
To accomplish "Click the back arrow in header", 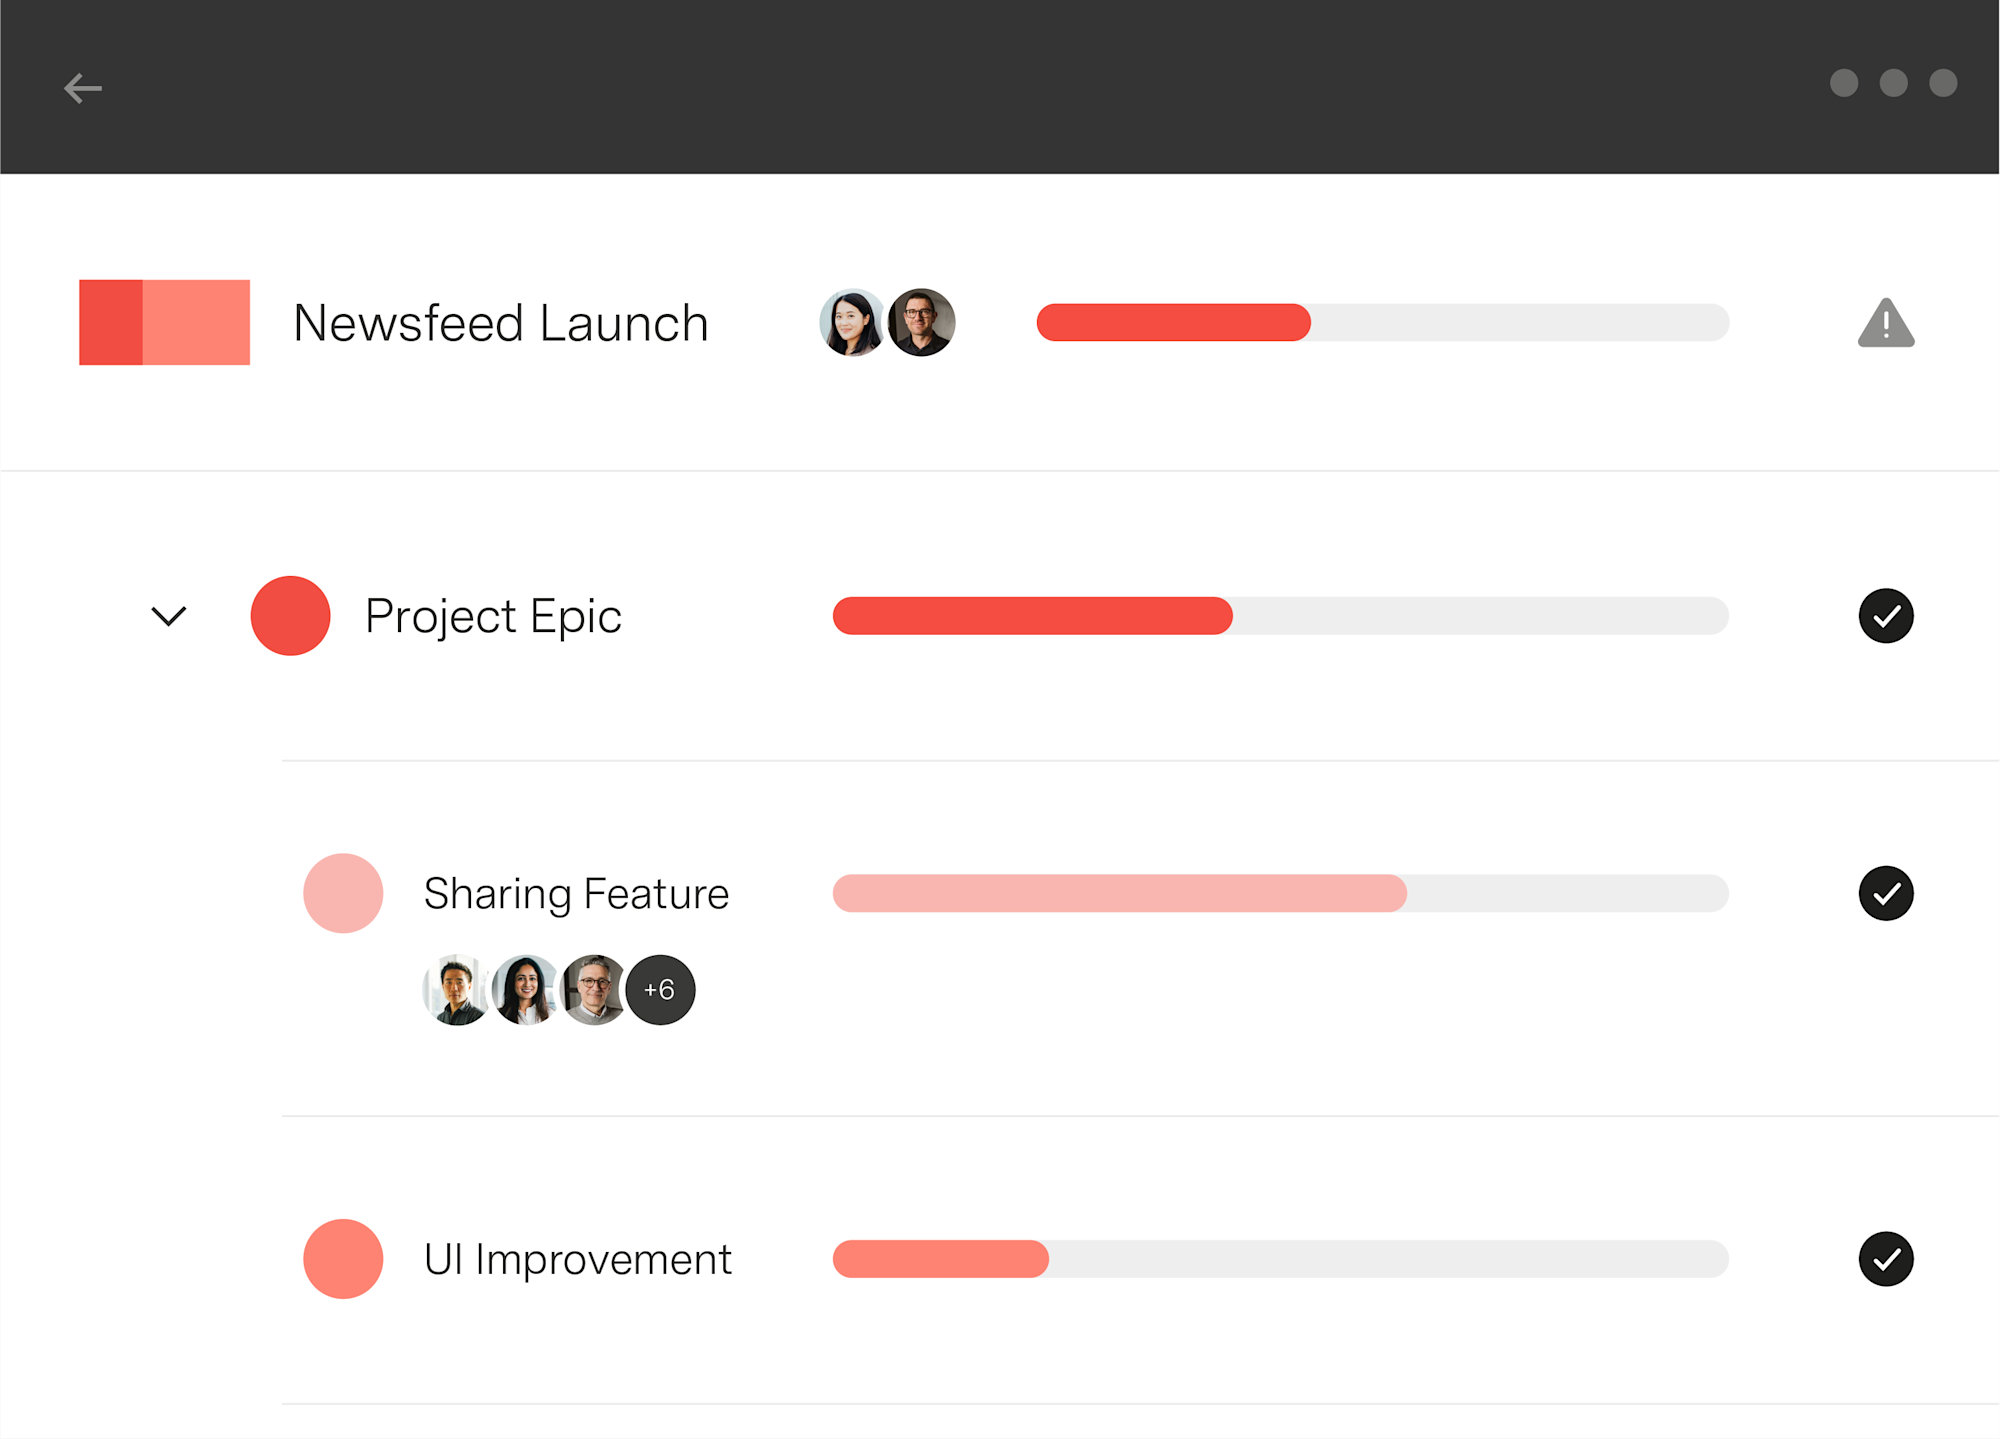I will pyautogui.click(x=83, y=88).
